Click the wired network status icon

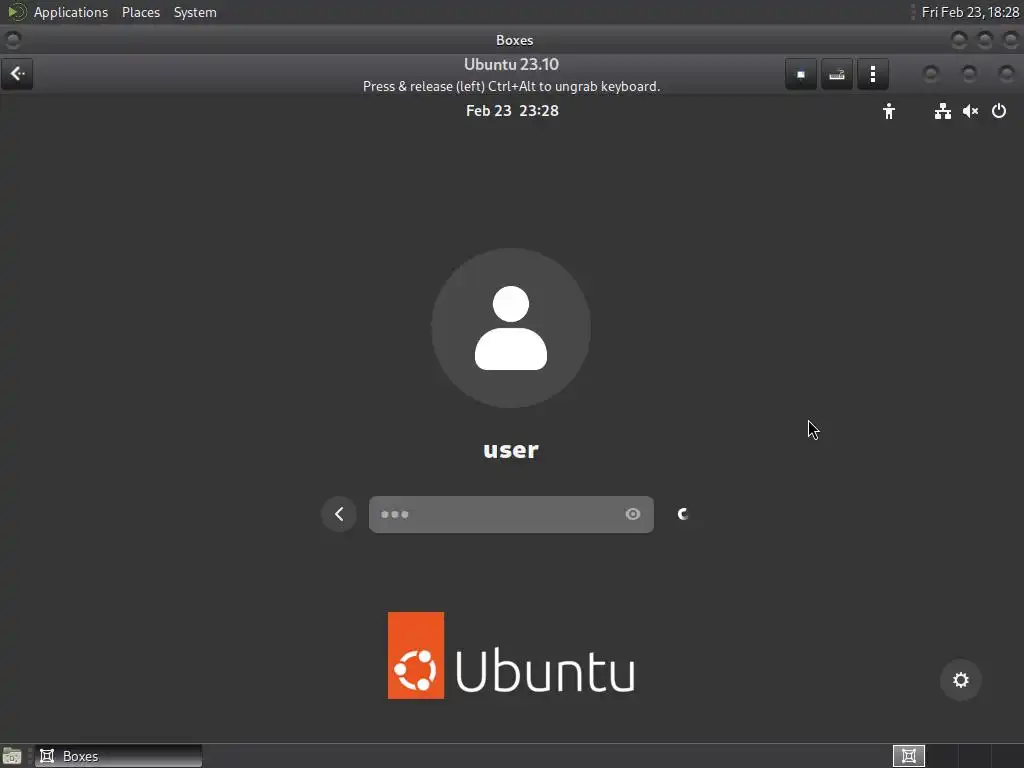[942, 111]
